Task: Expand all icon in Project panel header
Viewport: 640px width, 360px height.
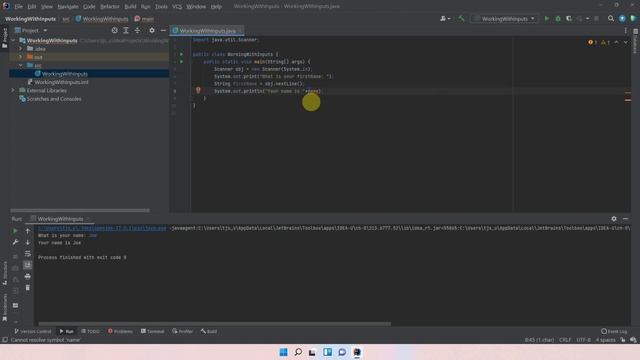Action: click(x=126, y=30)
